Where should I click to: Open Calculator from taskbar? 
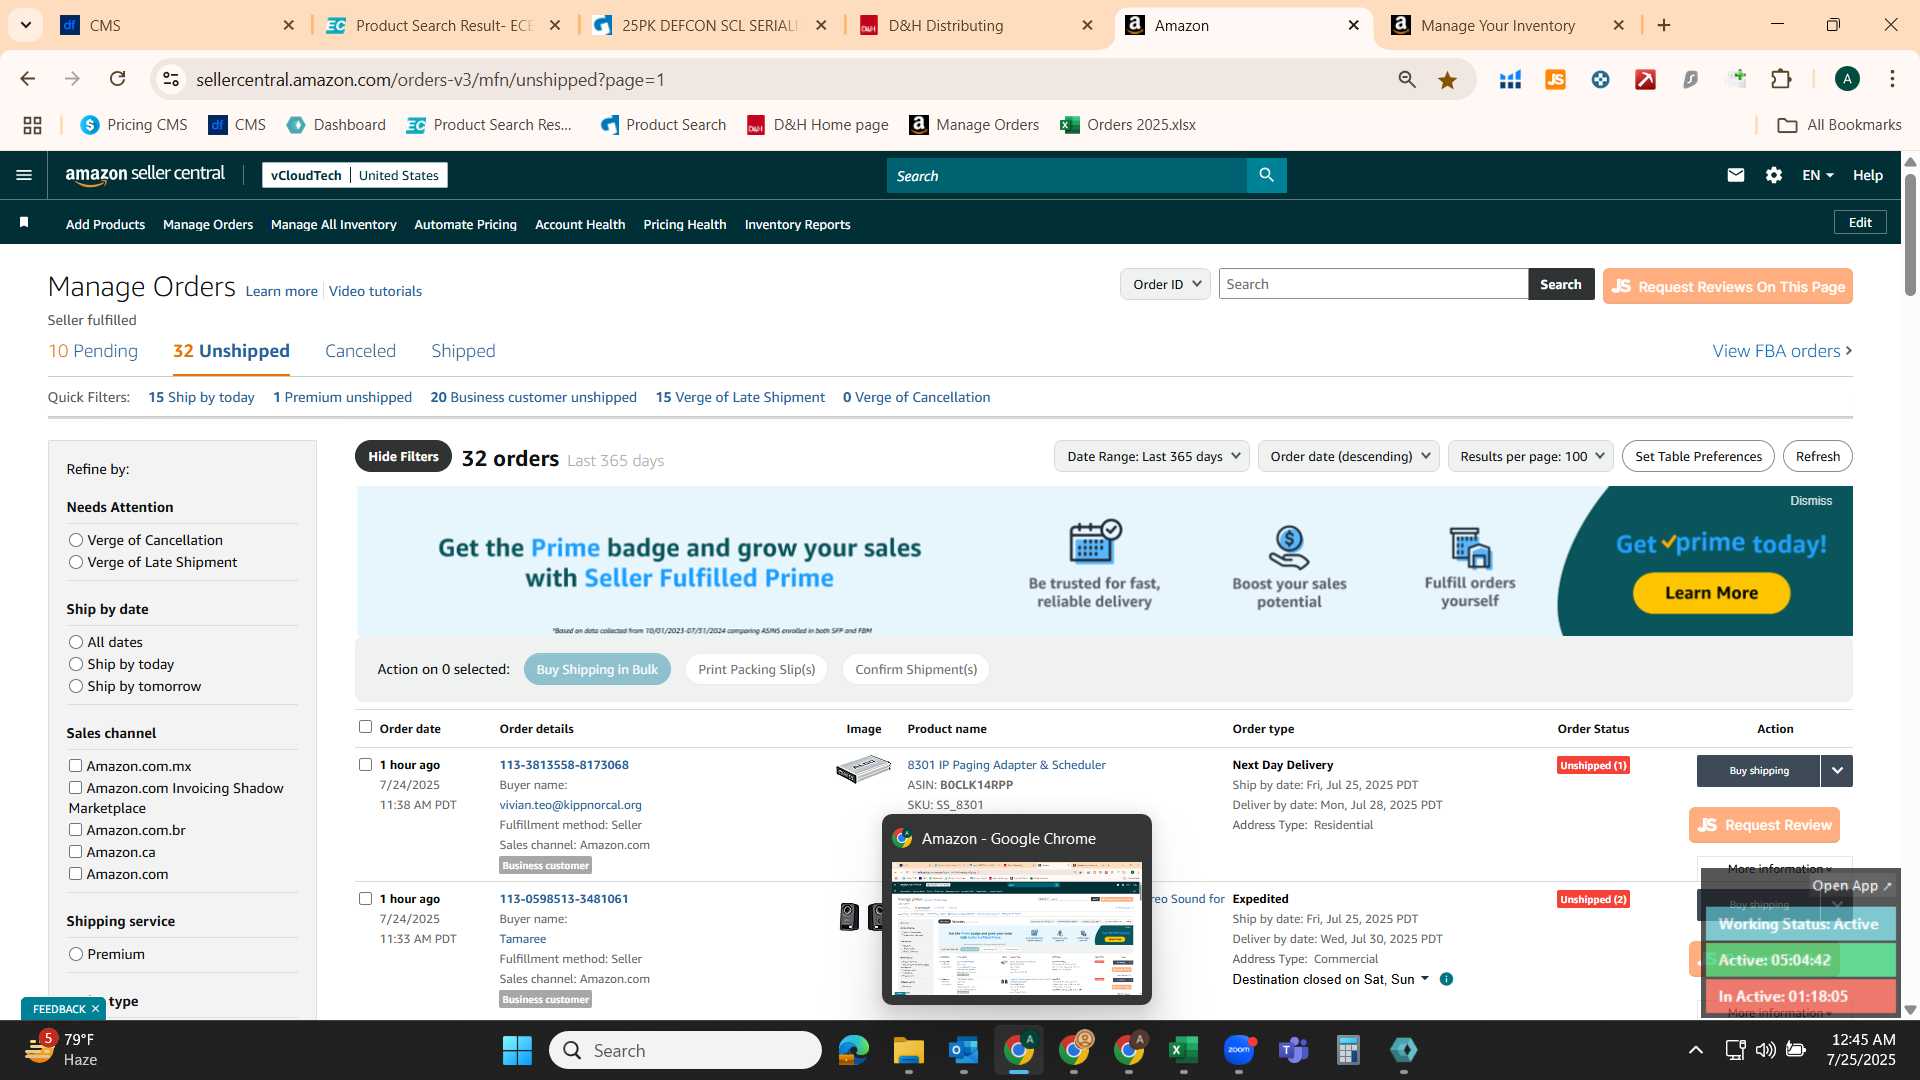1348,1050
